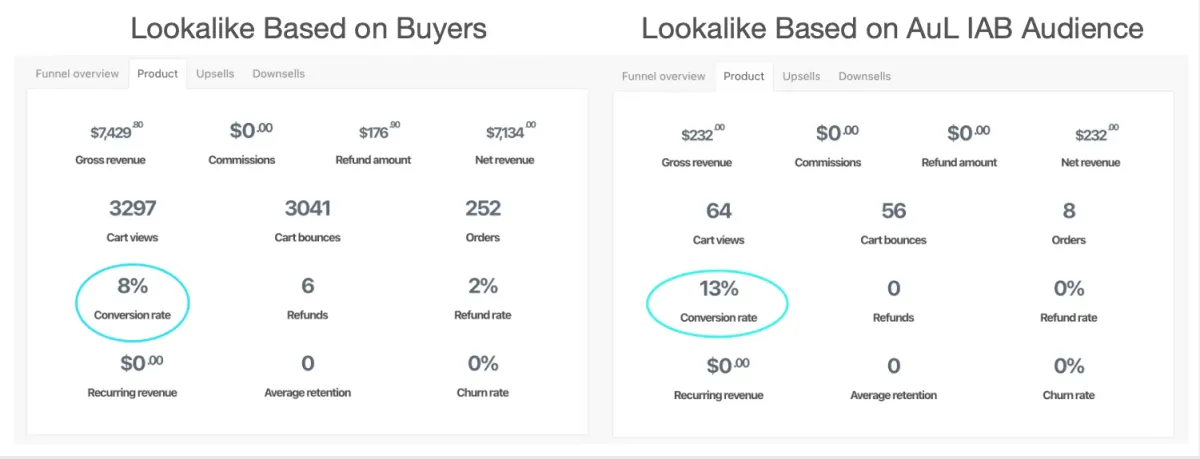This screenshot has width=1200, height=459.
Task: Click the 8 orders stat
Action: 1068,211
